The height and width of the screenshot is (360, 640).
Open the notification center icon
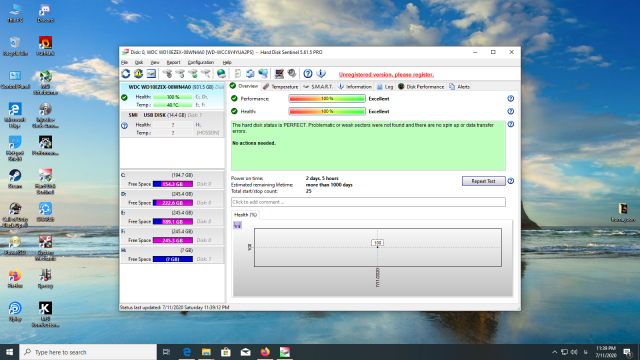coord(627,352)
